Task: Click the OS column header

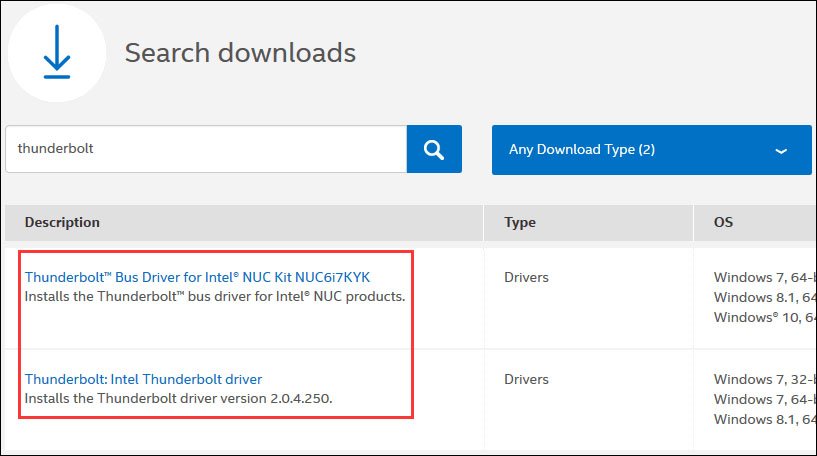Action: (723, 222)
